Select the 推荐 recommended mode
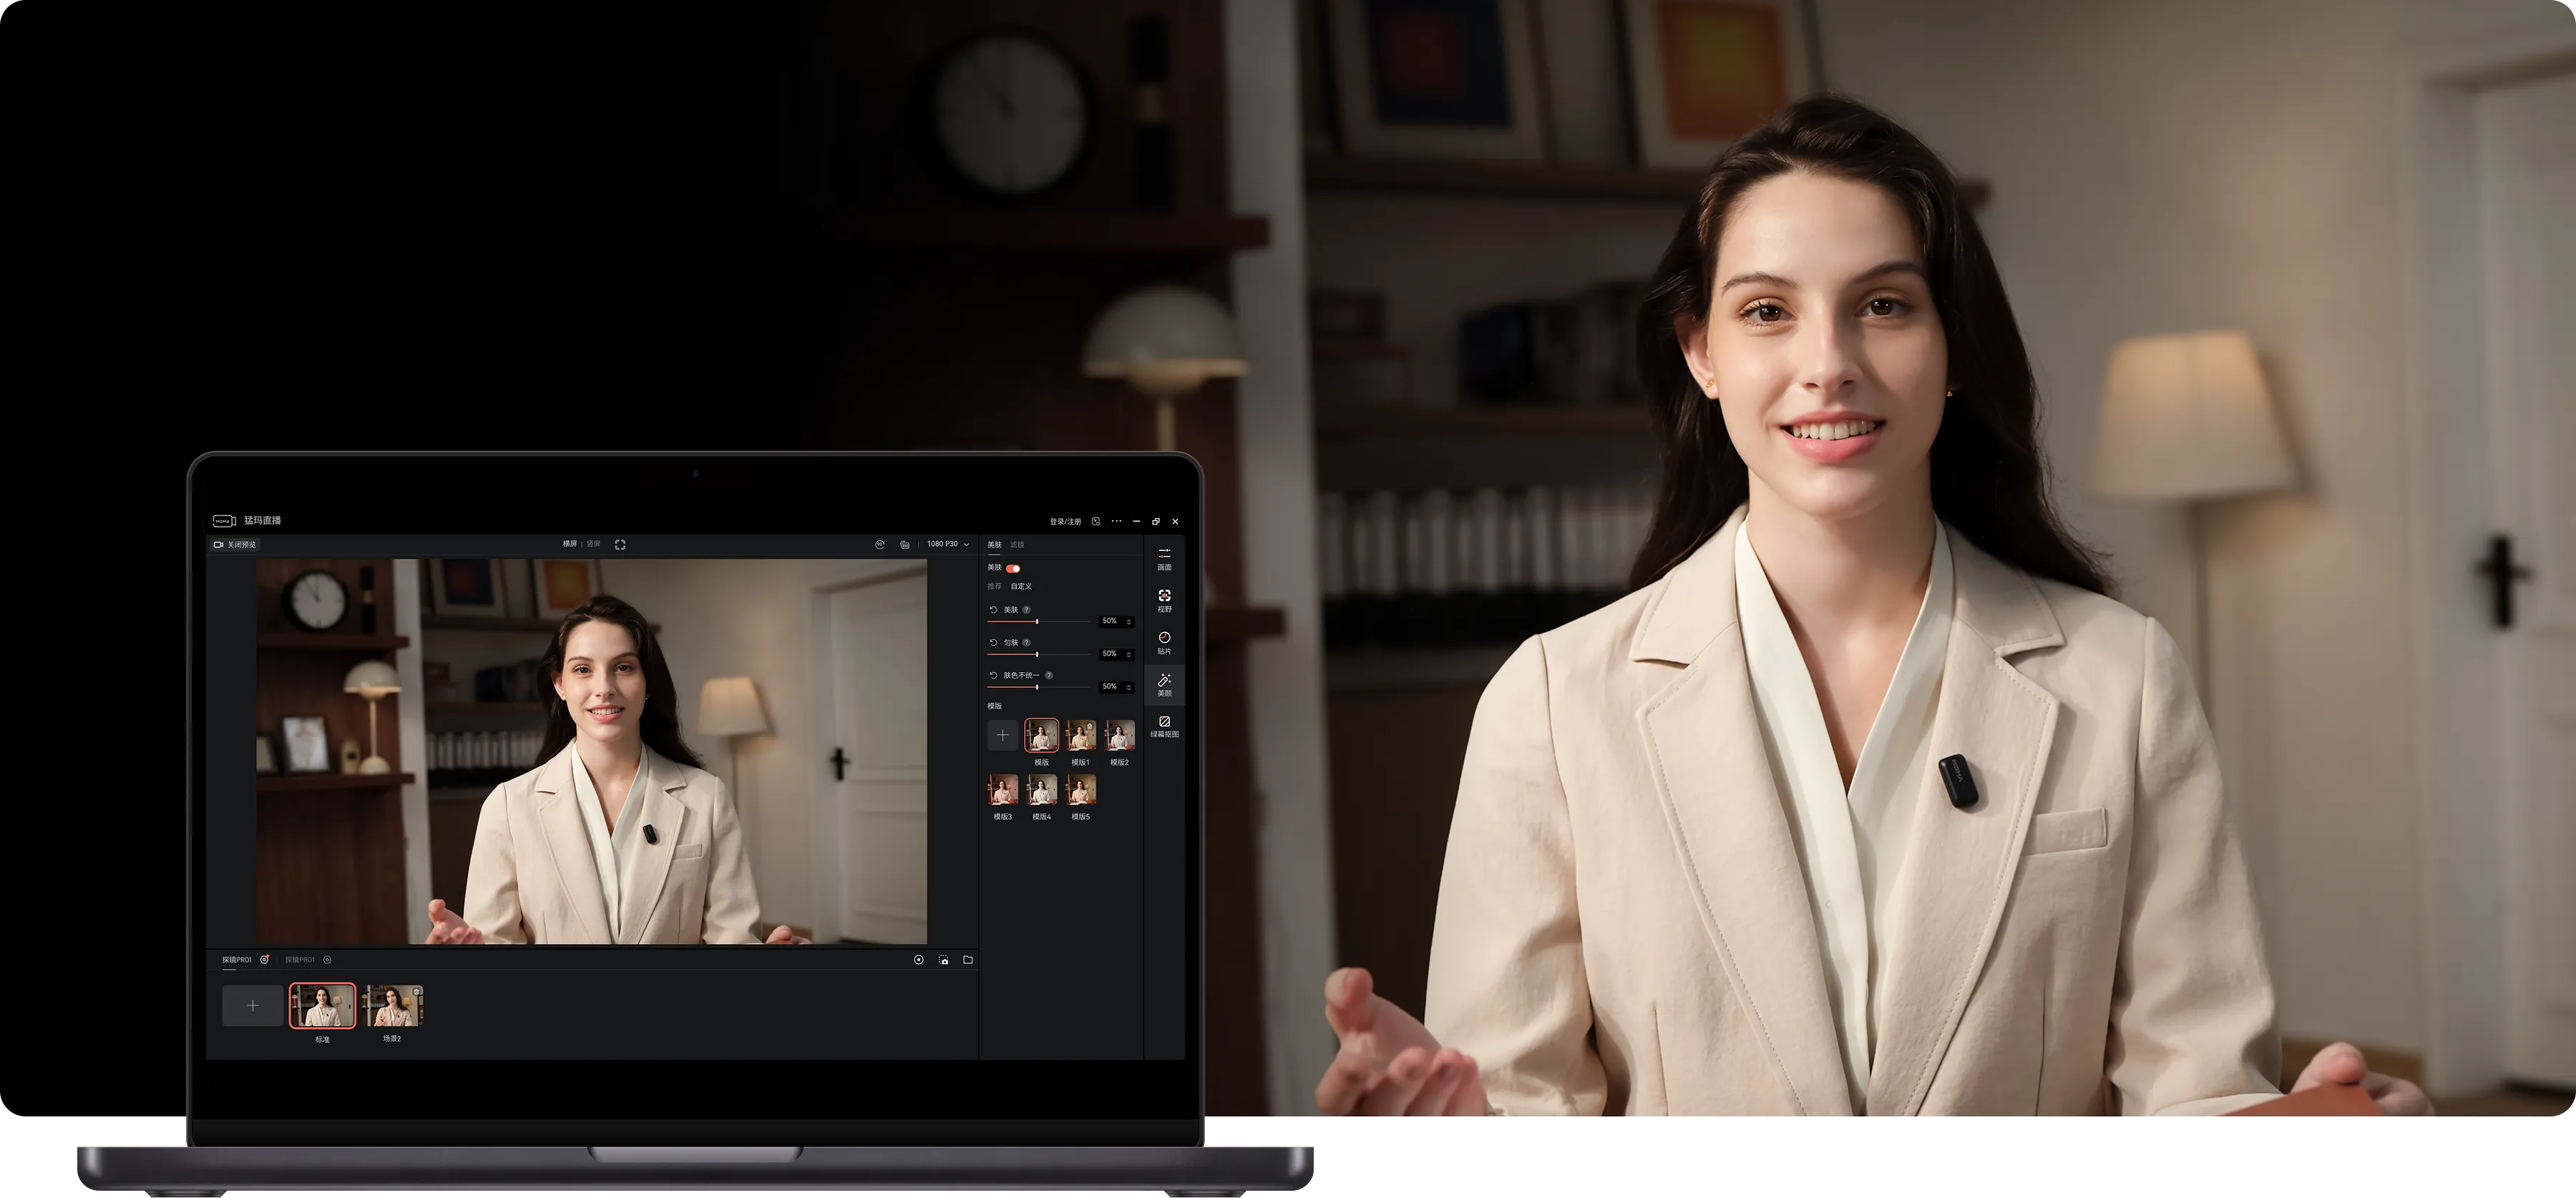Screen dimensions: 2576x1198 (x=994, y=586)
